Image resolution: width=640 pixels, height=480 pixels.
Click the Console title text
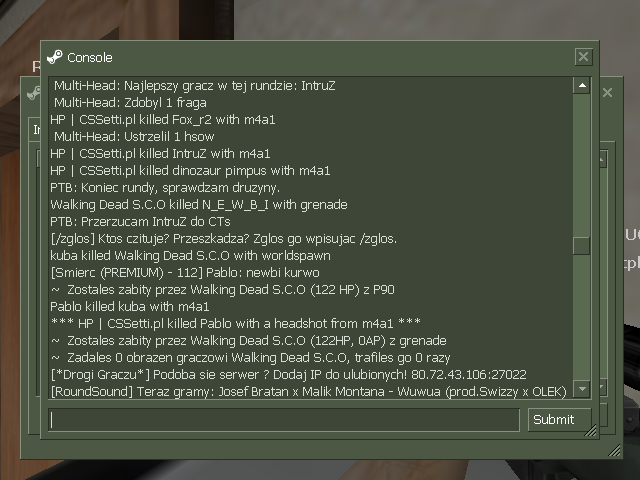pos(90,58)
